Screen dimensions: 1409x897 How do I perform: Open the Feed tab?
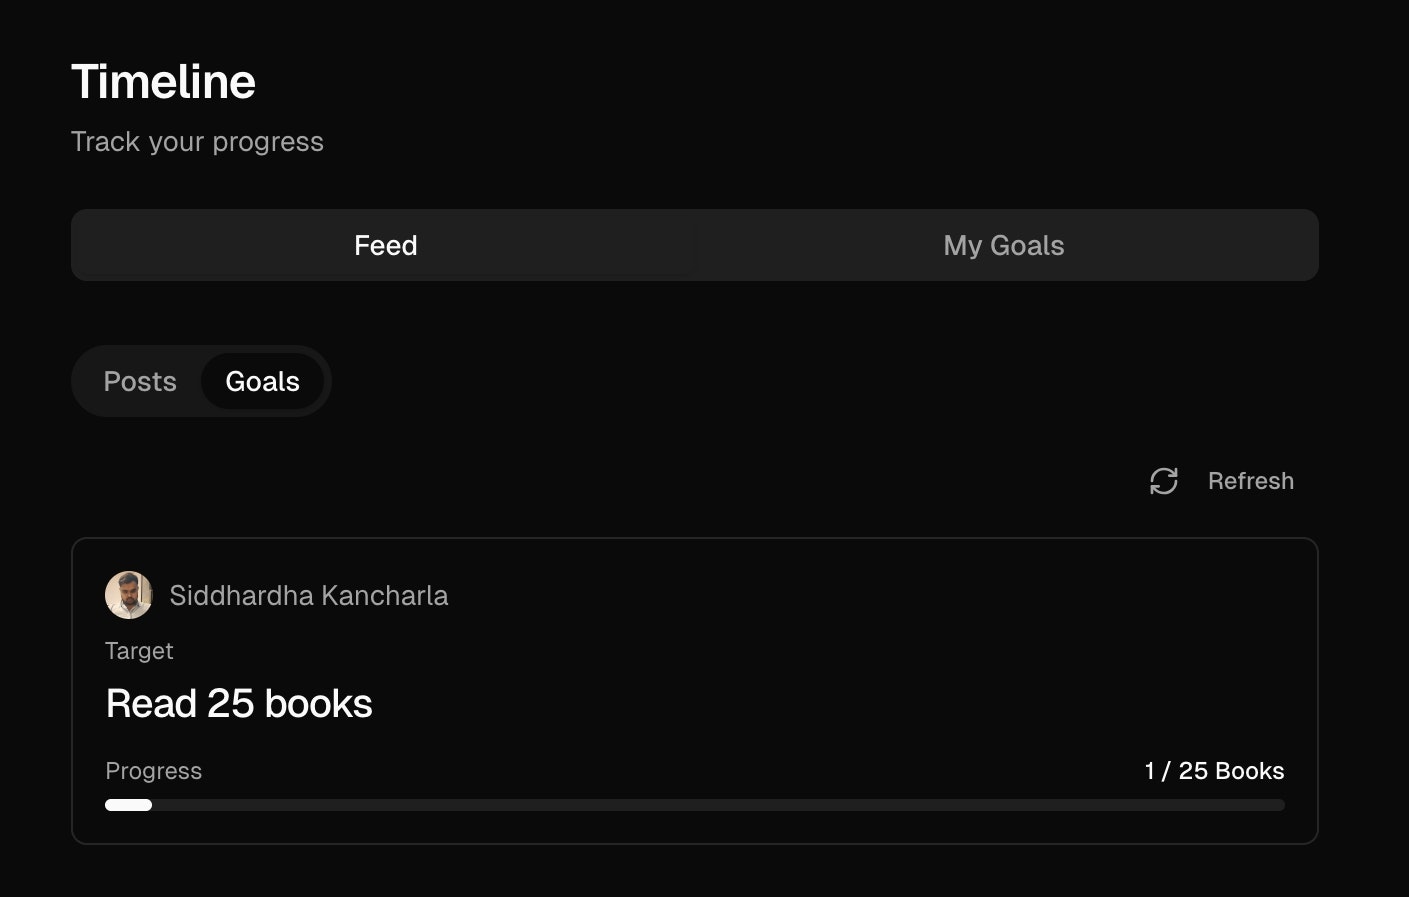(385, 245)
